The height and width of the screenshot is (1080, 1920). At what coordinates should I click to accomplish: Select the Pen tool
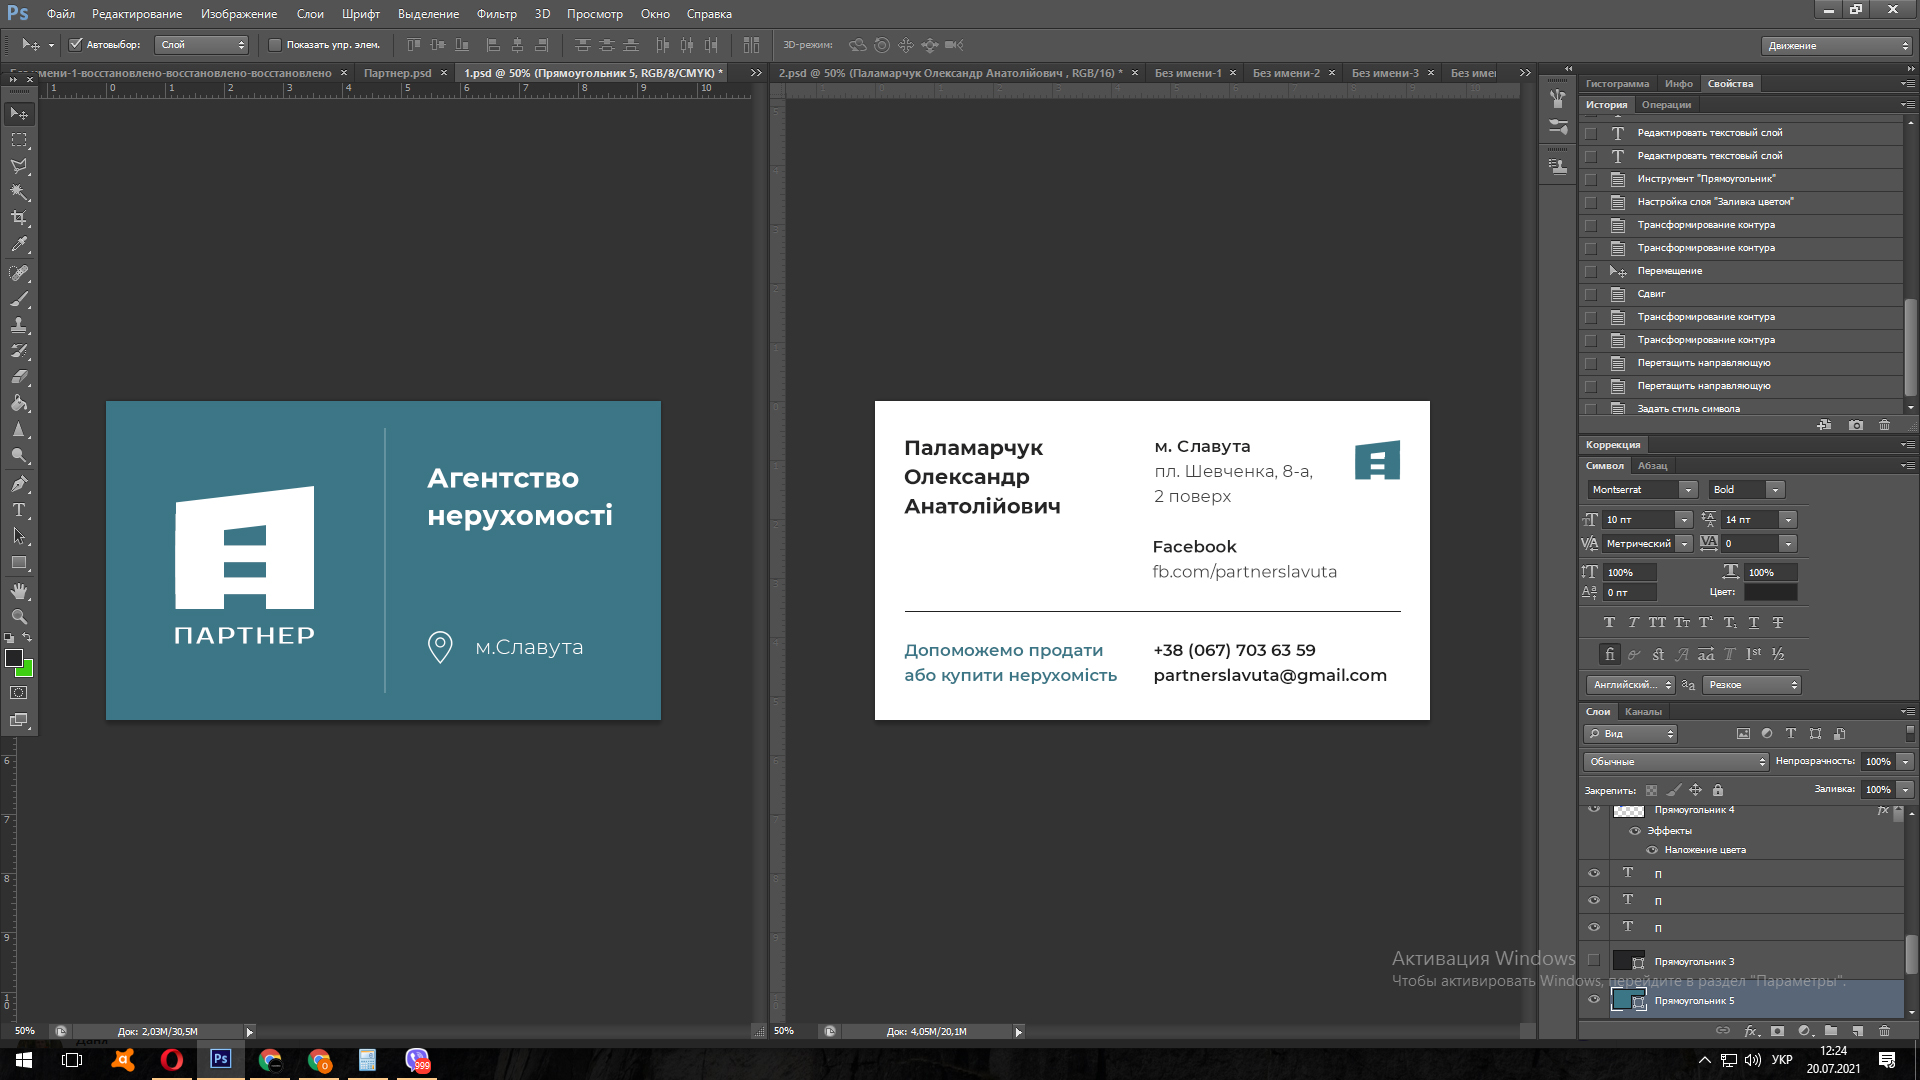[x=19, y=484]
